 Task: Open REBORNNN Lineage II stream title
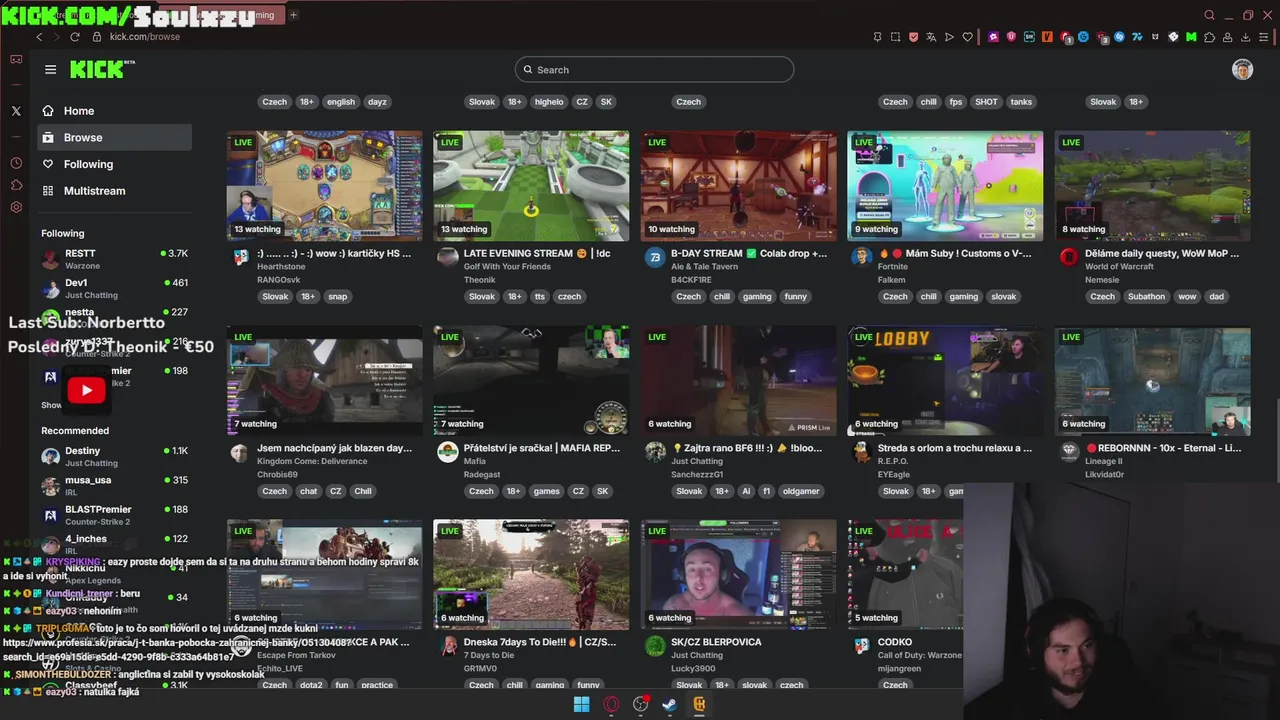click(1163, 448)
